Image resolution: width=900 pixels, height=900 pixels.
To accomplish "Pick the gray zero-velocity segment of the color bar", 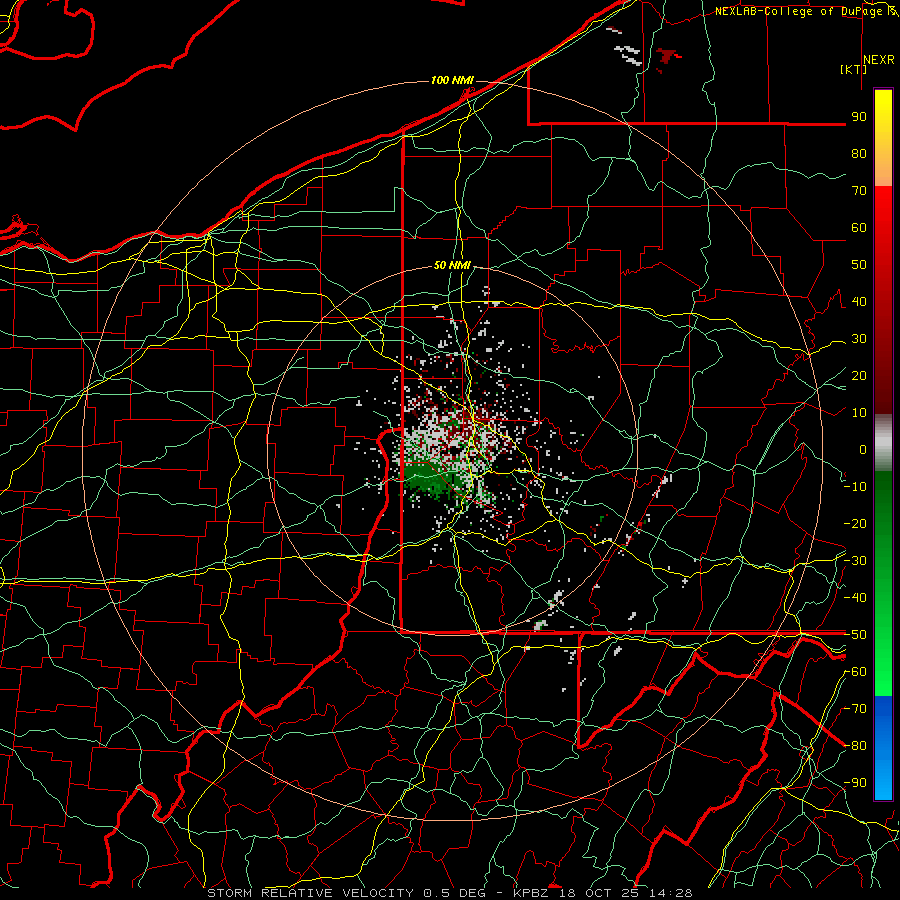I will [x=883, y=443].
